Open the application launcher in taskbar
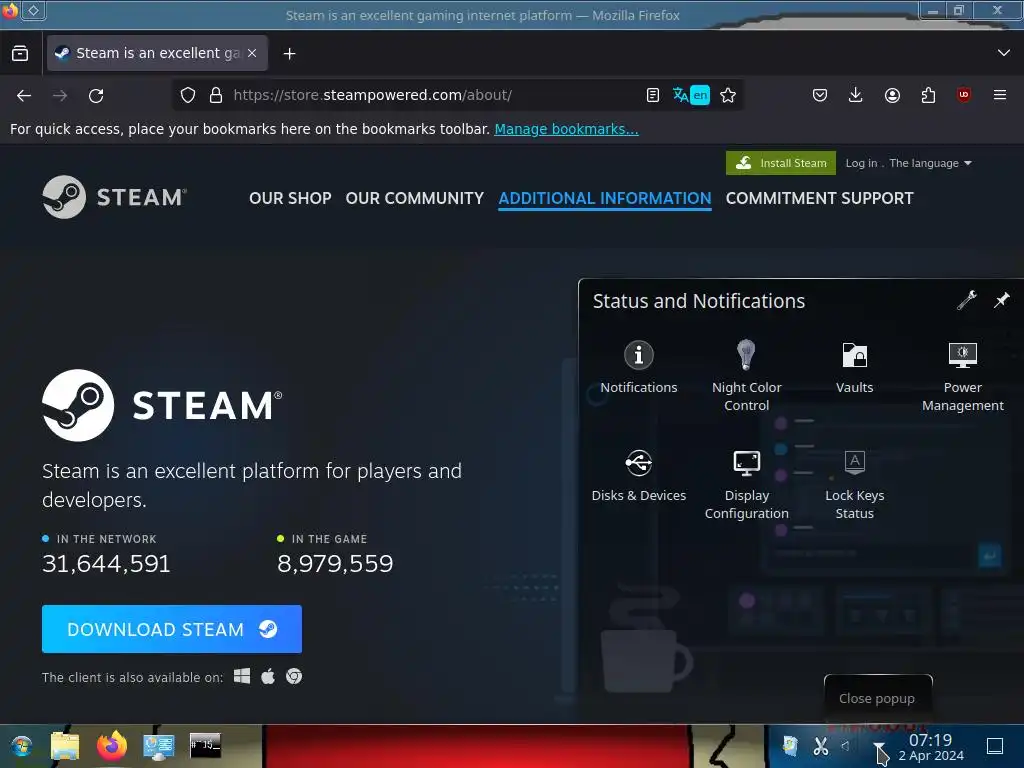The height and width of the screenshot is (768, 1024). pyautogui.click(x=21, y=746)
